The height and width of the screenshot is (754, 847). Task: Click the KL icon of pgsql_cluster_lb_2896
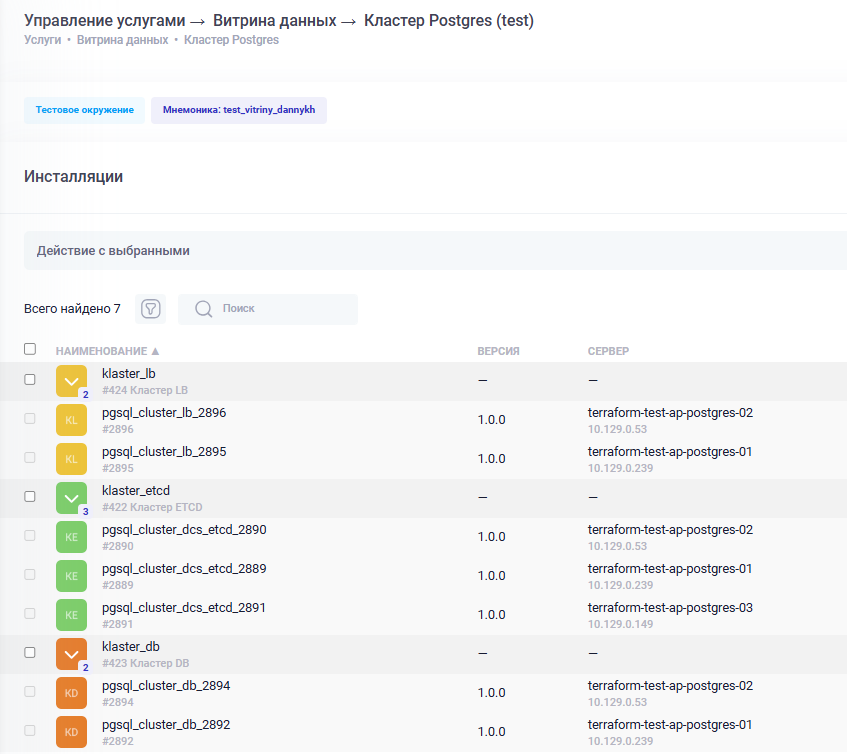tap(71, 420)
